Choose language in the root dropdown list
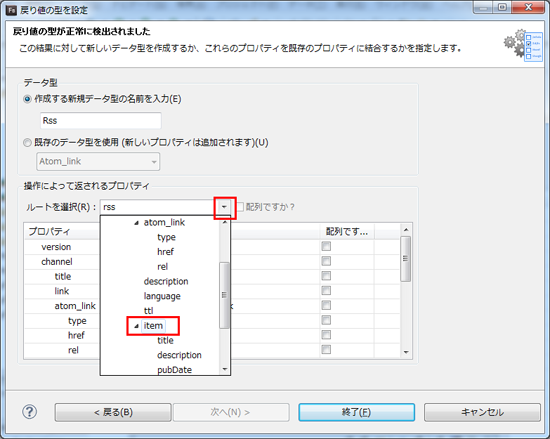The height and width of the screenshot is (439, 550). [x=162, y=296]
